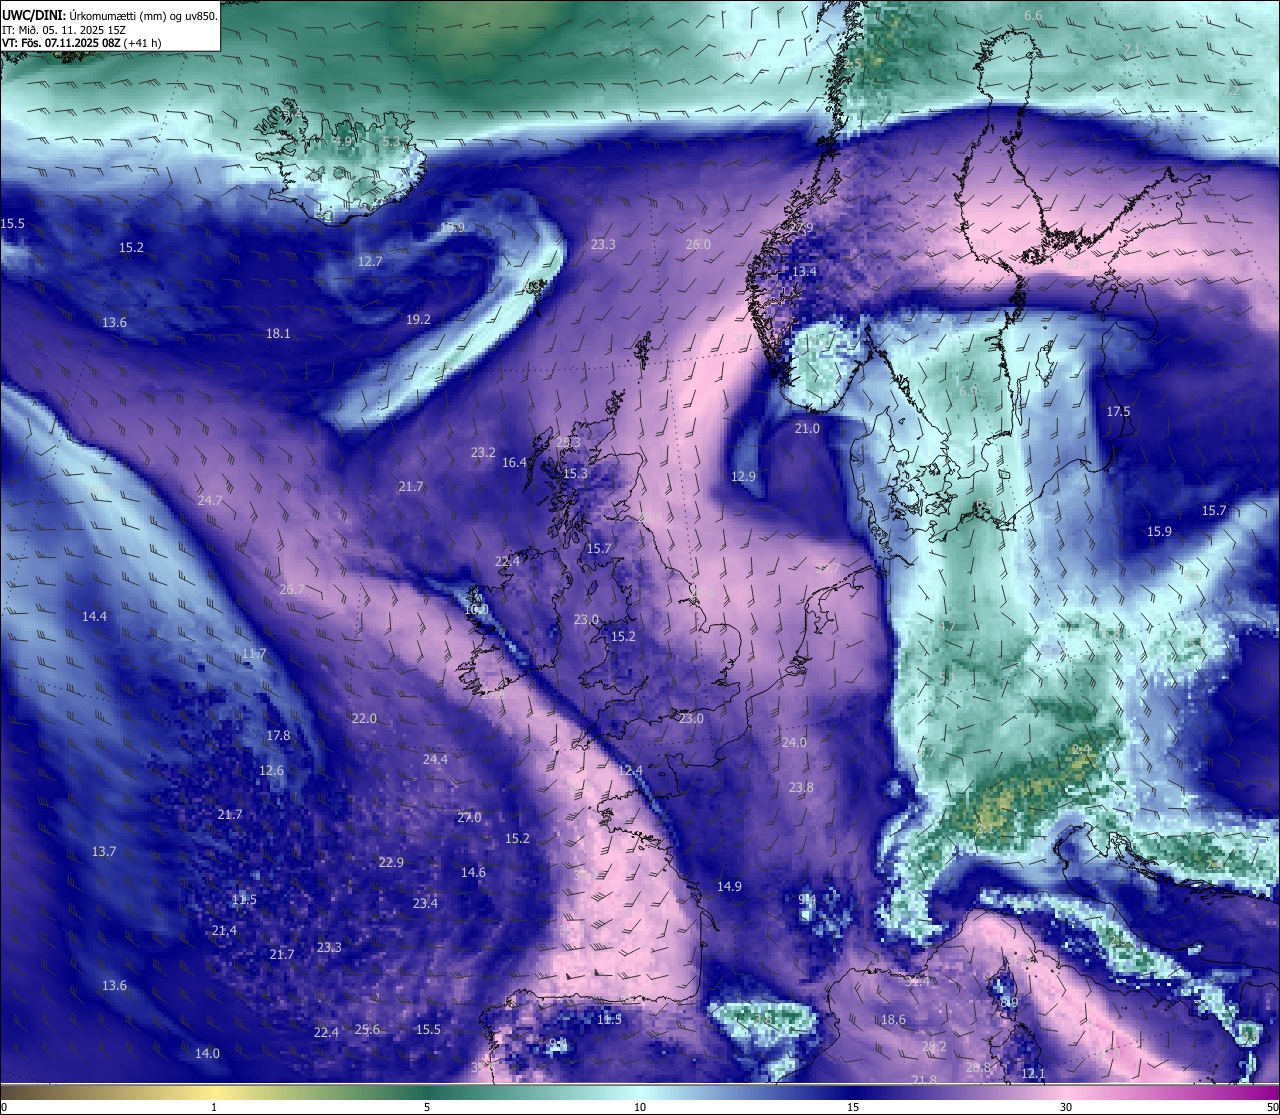The width and height of the screenshot is (1280, 1115).
Task: Click the map value 5.3 over Iceland
Action: tap(391, 142)
